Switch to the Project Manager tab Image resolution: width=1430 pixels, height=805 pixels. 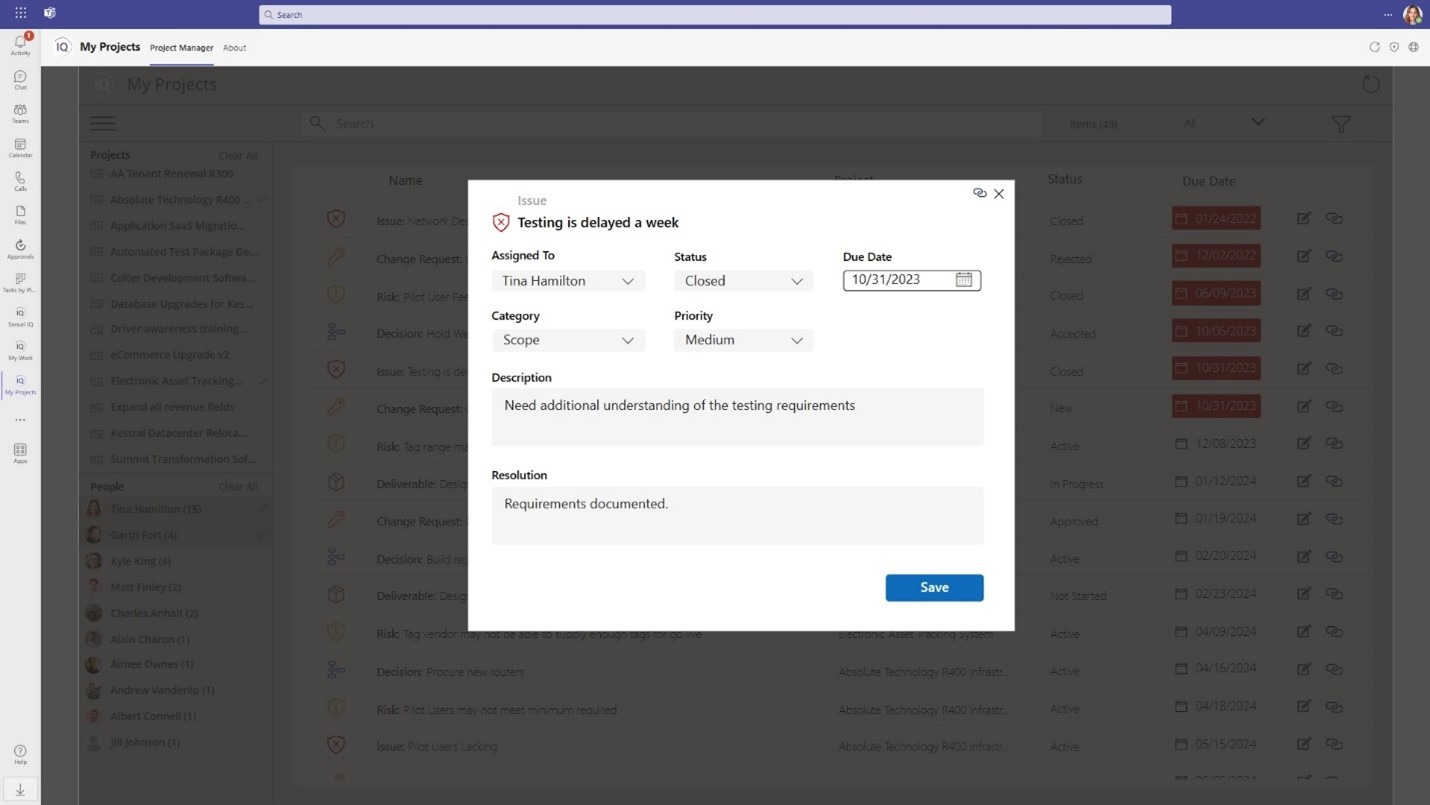click(181, 47)
